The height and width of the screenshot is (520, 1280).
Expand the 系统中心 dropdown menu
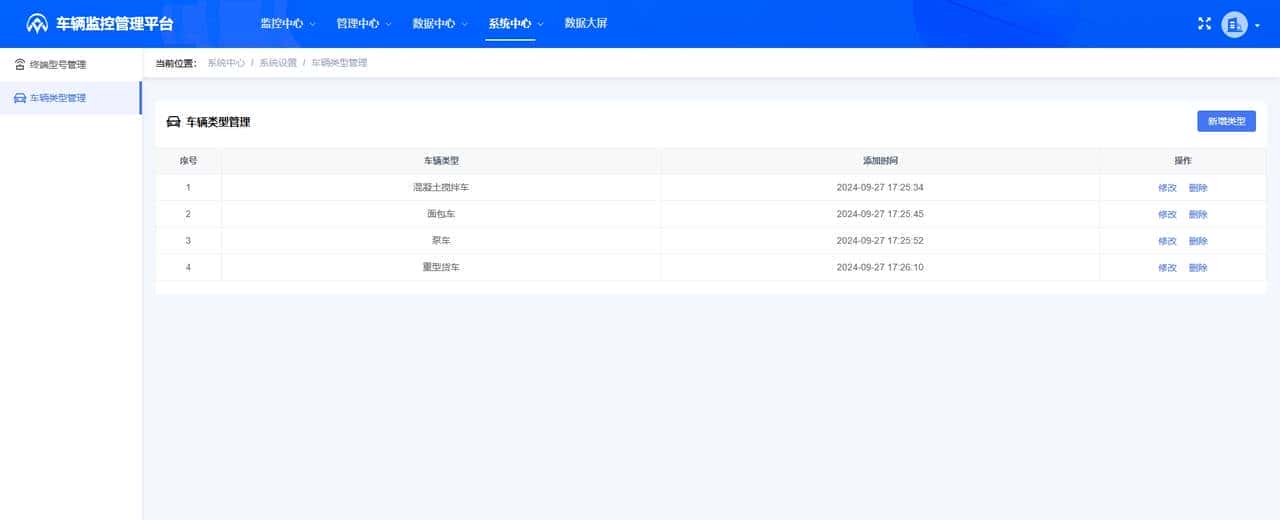pos(516,24)
